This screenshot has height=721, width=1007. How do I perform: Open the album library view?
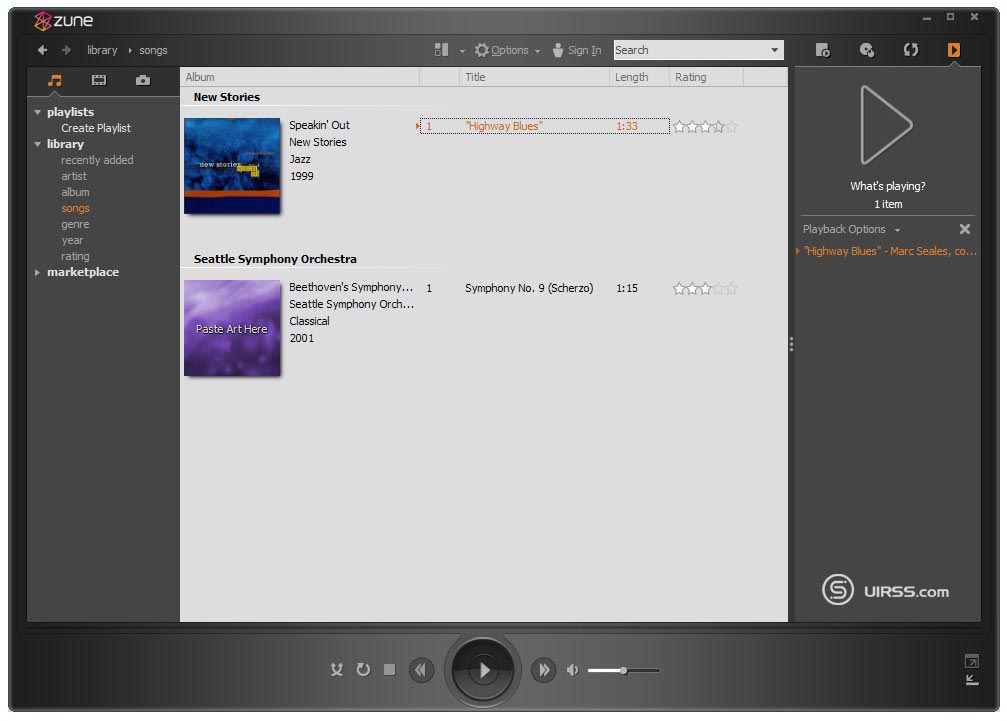pos(75,192)
